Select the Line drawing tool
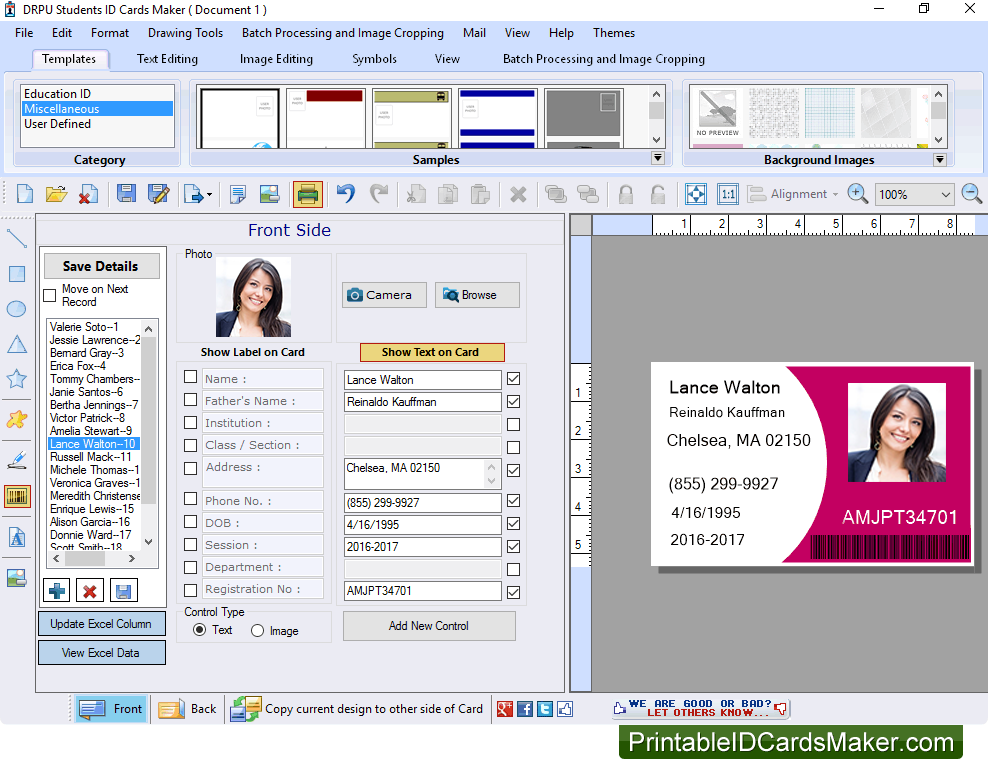The width and height of the screenshot is (988, 759). tap(16, 239)
